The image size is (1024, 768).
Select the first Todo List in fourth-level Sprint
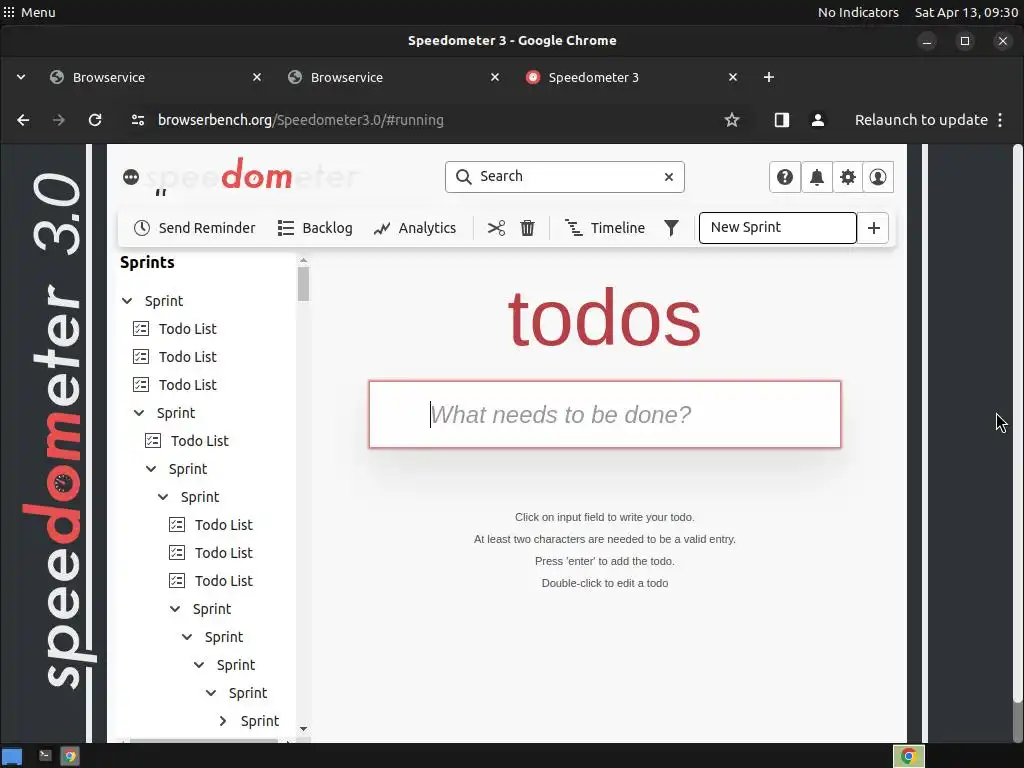211,525
